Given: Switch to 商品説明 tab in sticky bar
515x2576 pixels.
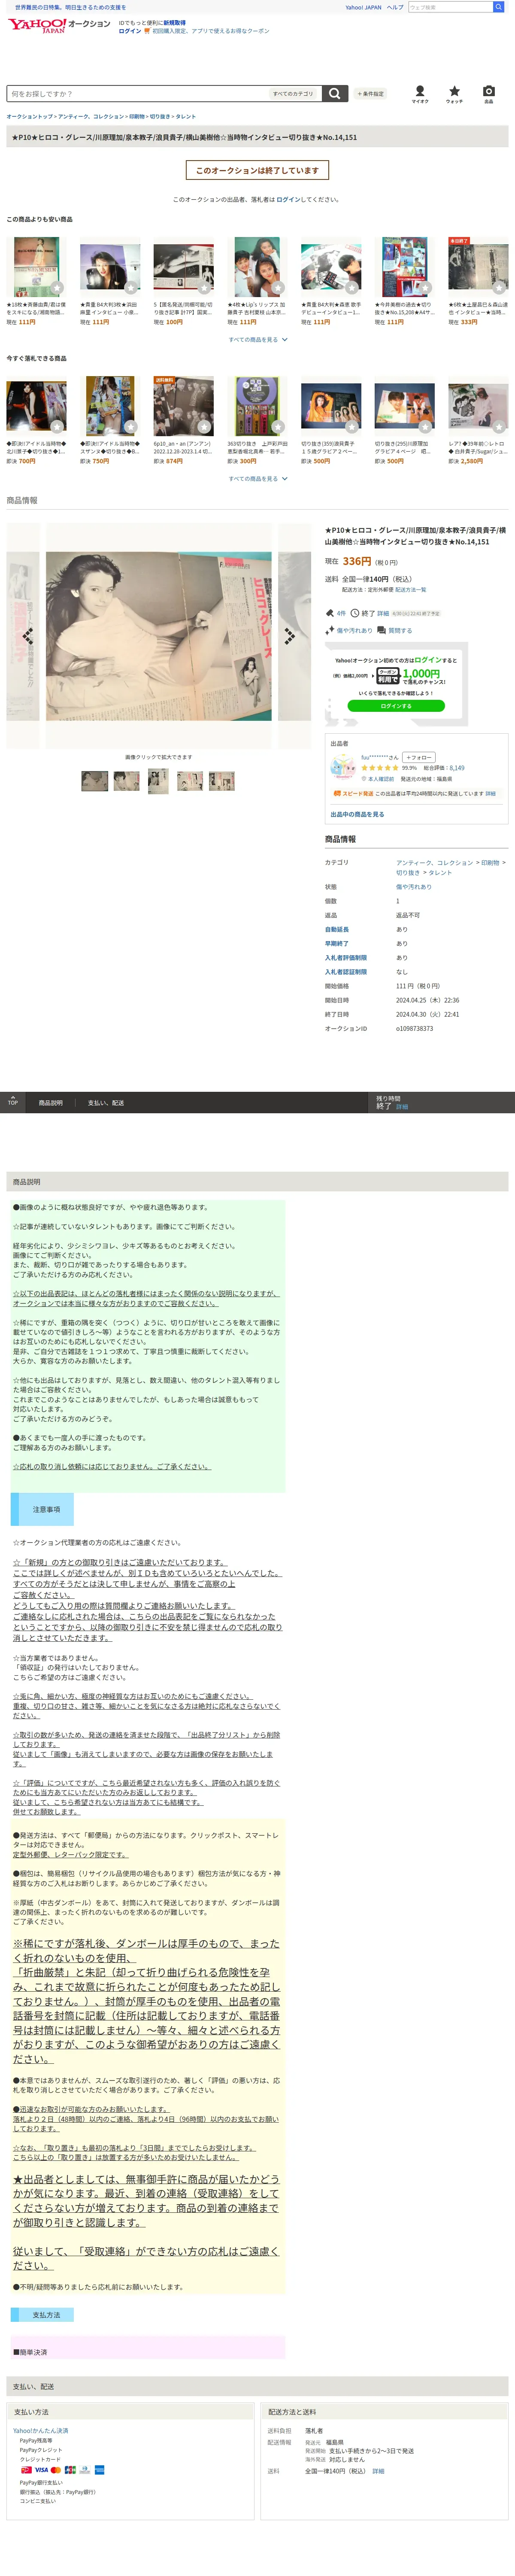Looking at the screenshot, I should 51,1103.
